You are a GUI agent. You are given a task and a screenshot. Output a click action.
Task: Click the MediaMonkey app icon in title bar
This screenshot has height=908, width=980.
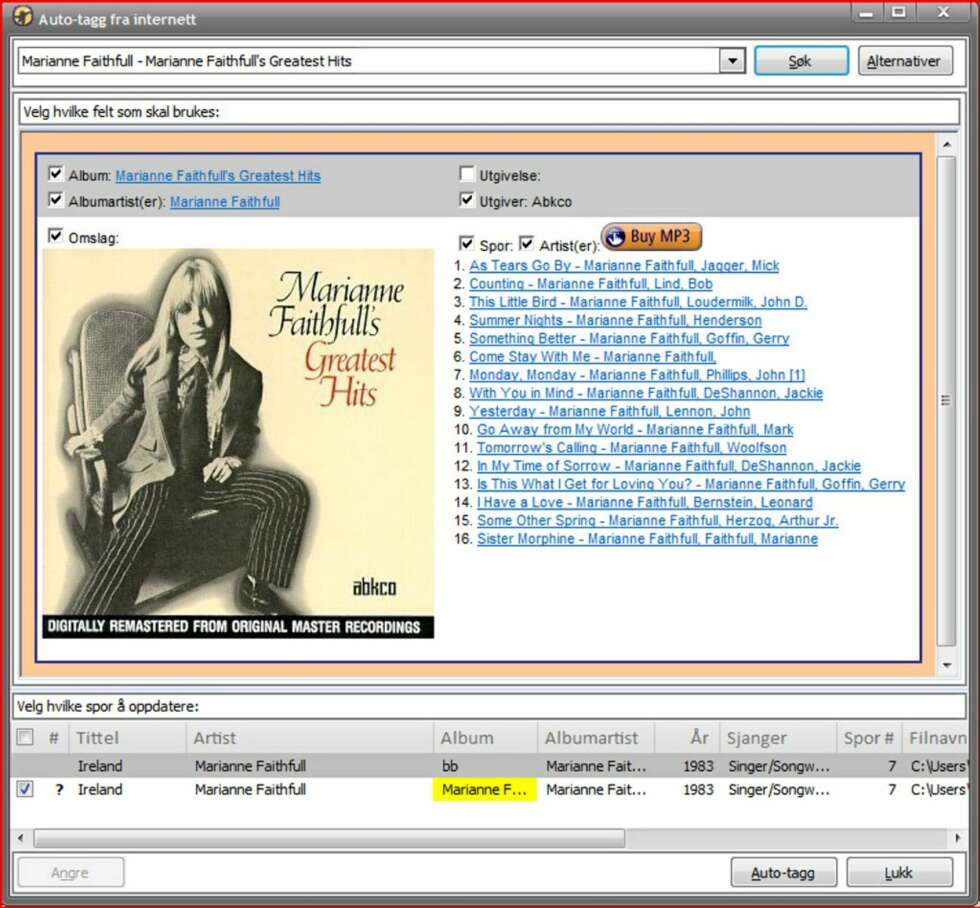click(x=22, y=16)
